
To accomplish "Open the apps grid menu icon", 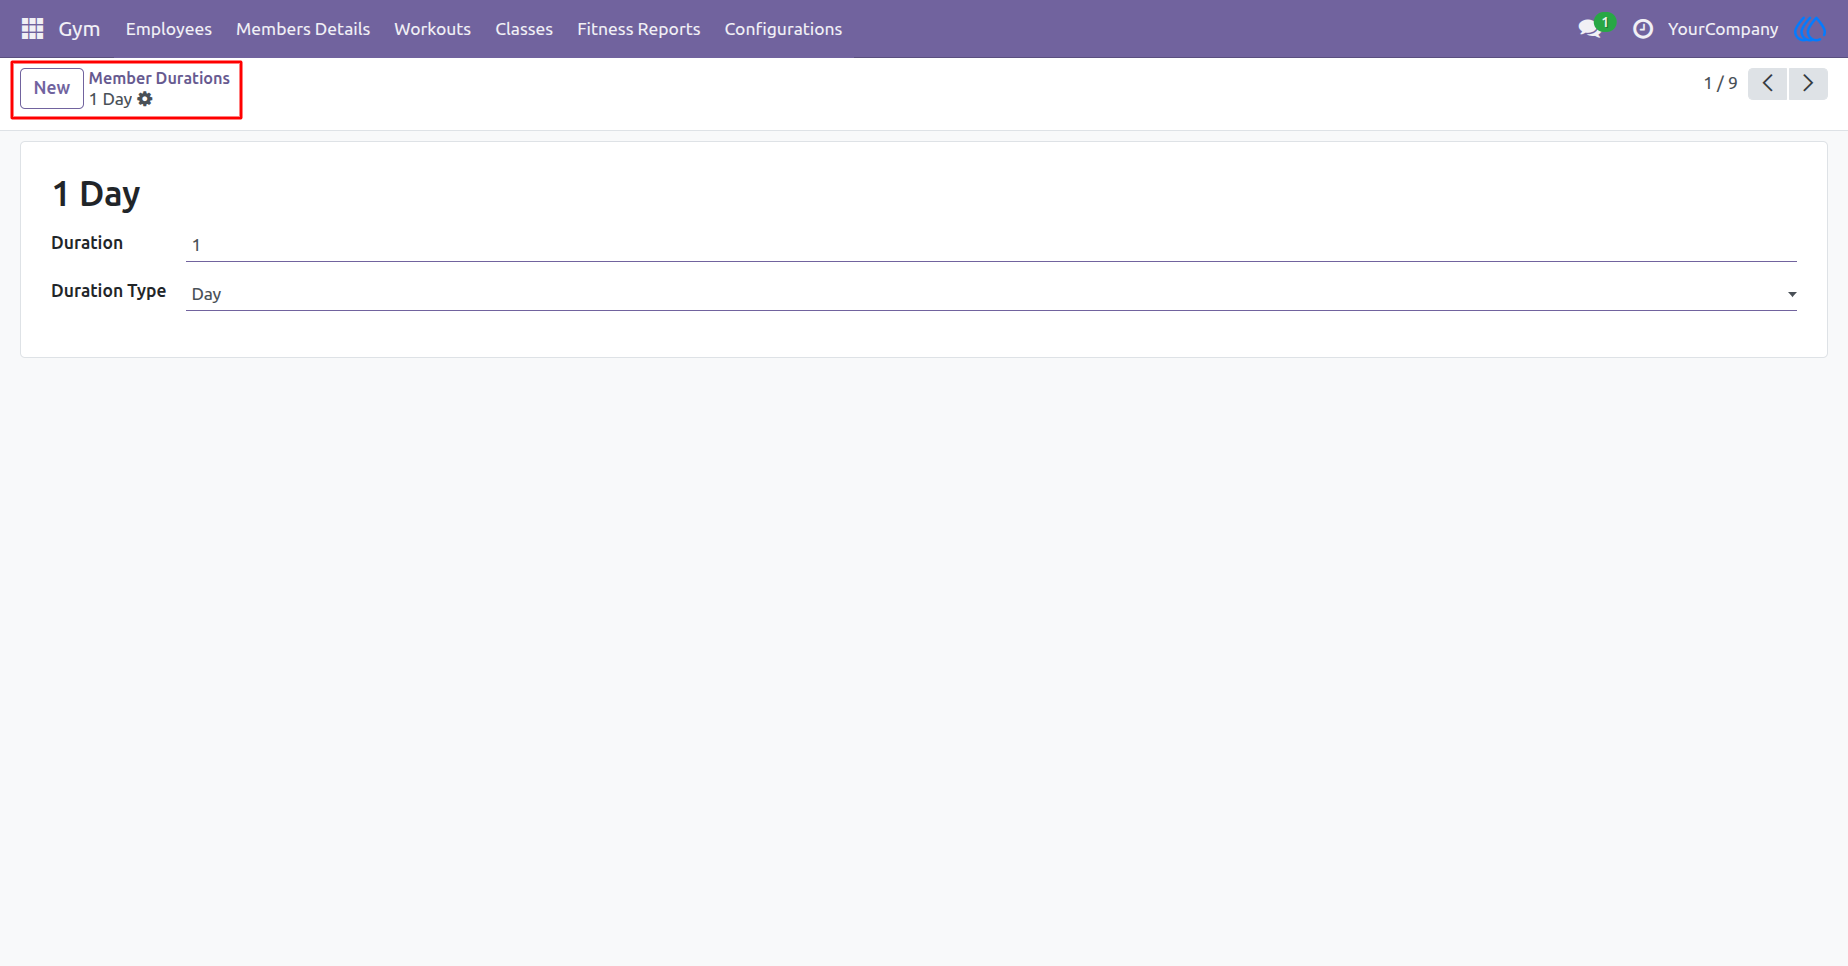I will click(x=32, y=29).
